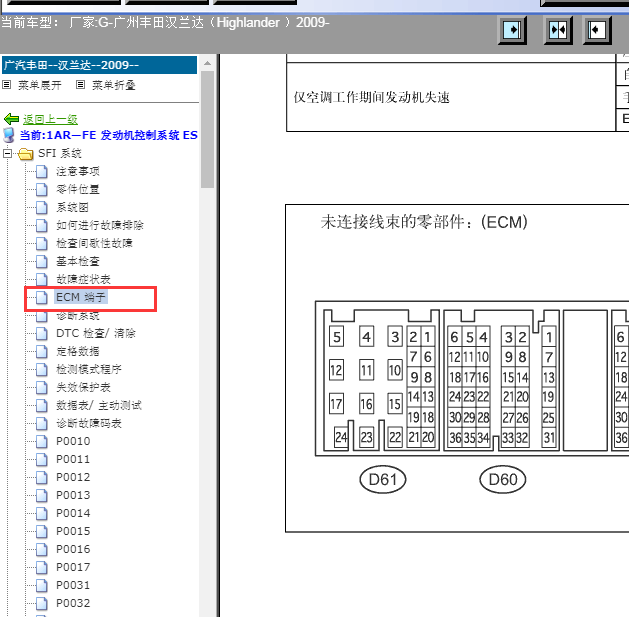
Task: Open the P0011 trouble code page
Action: coord(73,459)
